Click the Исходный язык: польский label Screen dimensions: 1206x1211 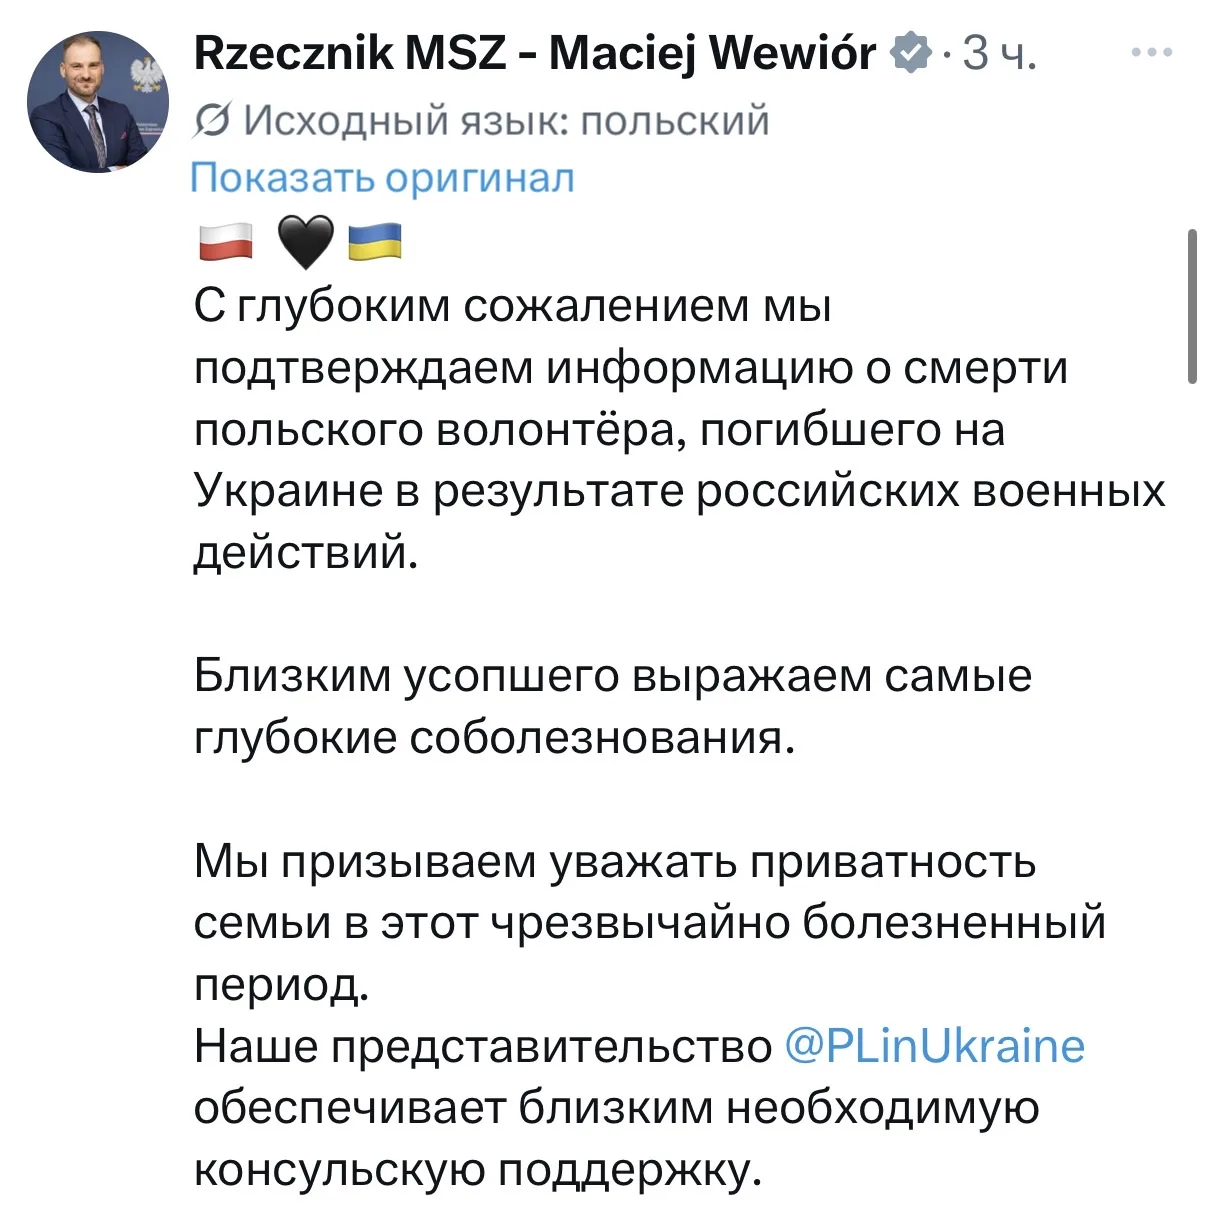tap(508, 121)
